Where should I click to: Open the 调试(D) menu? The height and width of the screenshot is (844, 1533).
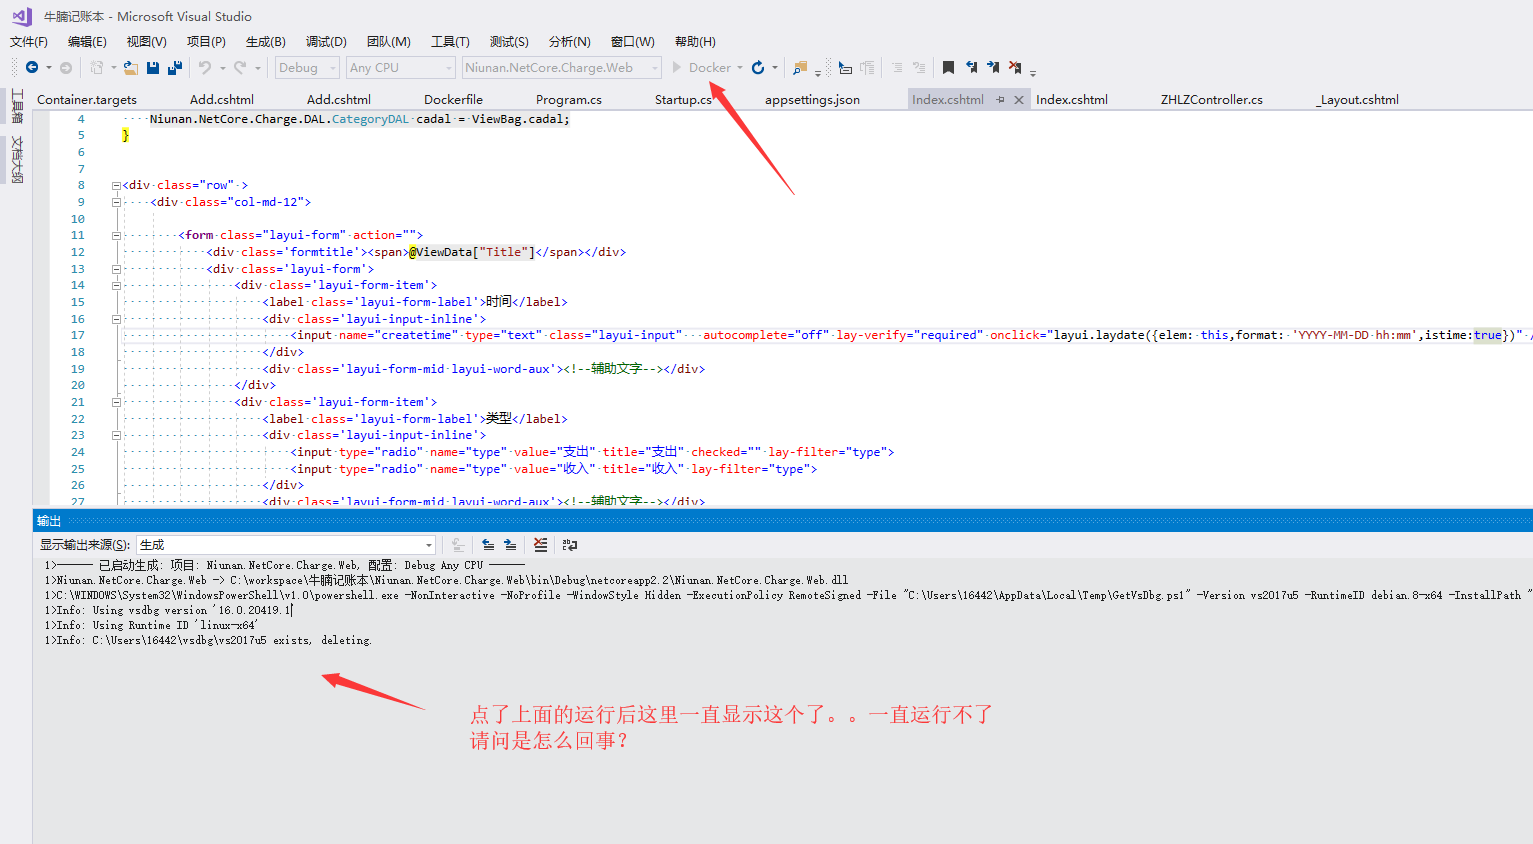coord(326,41)
